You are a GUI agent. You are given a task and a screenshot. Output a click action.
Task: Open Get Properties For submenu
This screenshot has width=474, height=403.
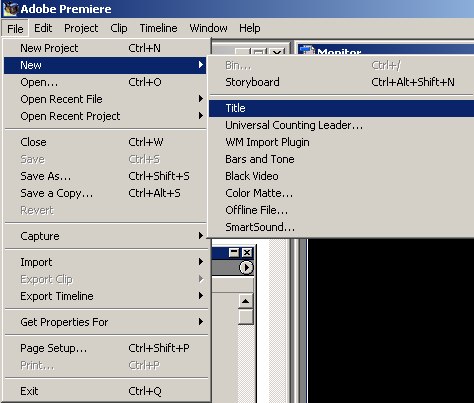click(105, 322)
